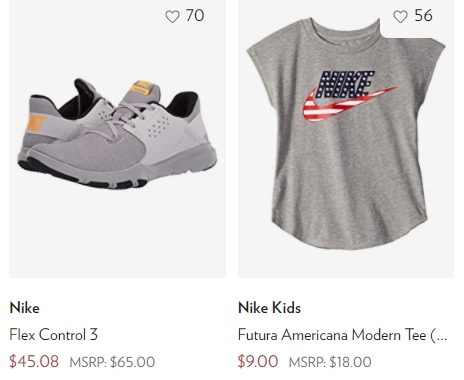Click the MSRP $65.00 label
The height and width of the screenshot is (380, 464).
pos(112,362)
